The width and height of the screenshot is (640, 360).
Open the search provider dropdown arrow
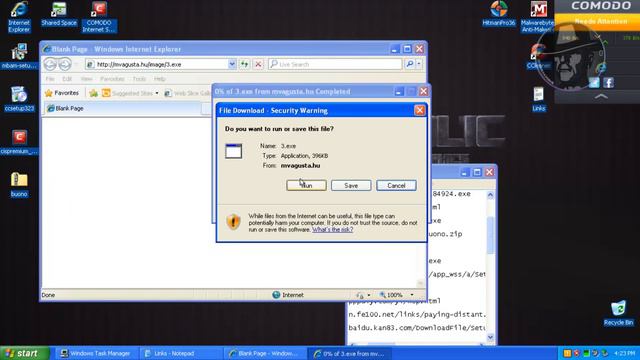tap(419, 64)
